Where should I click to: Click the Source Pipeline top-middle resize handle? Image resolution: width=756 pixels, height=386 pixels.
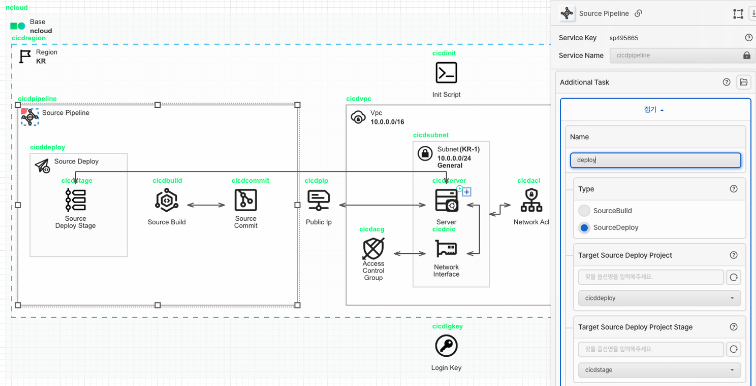tap(158, 105)
